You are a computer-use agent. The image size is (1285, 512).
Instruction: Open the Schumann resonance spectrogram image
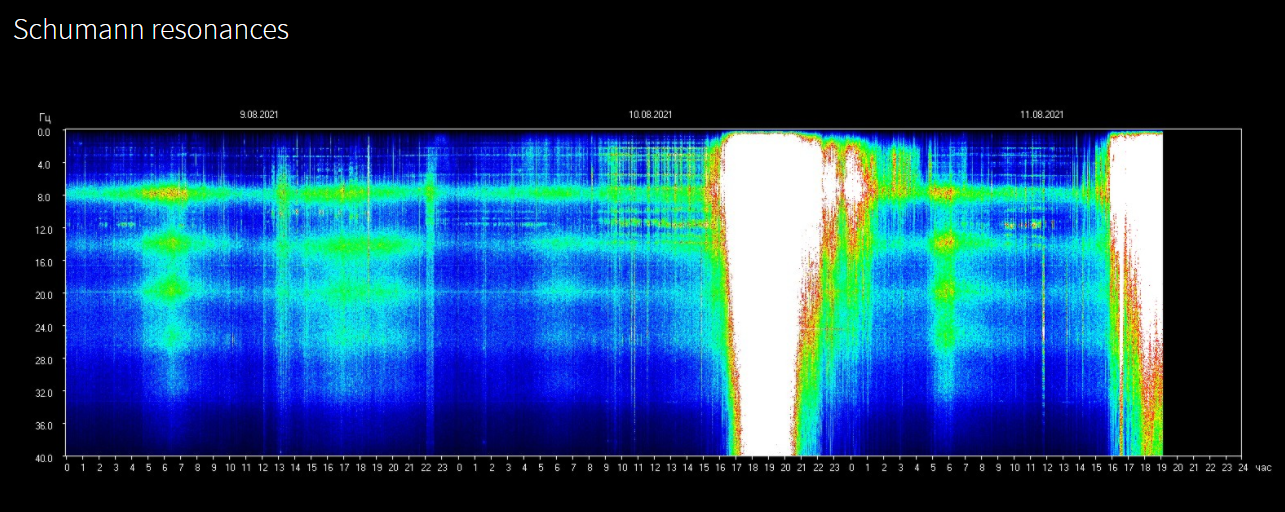point(654,292)
